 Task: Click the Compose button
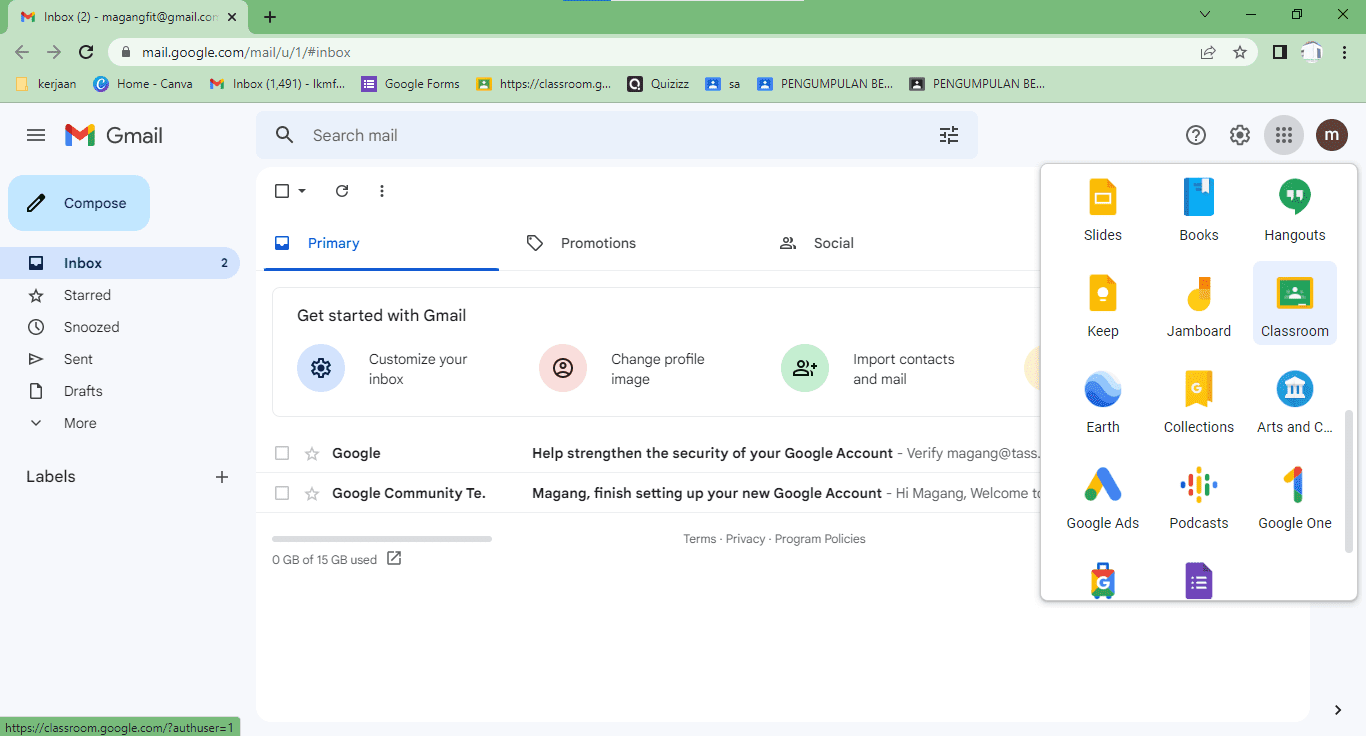tap(78, 202)
